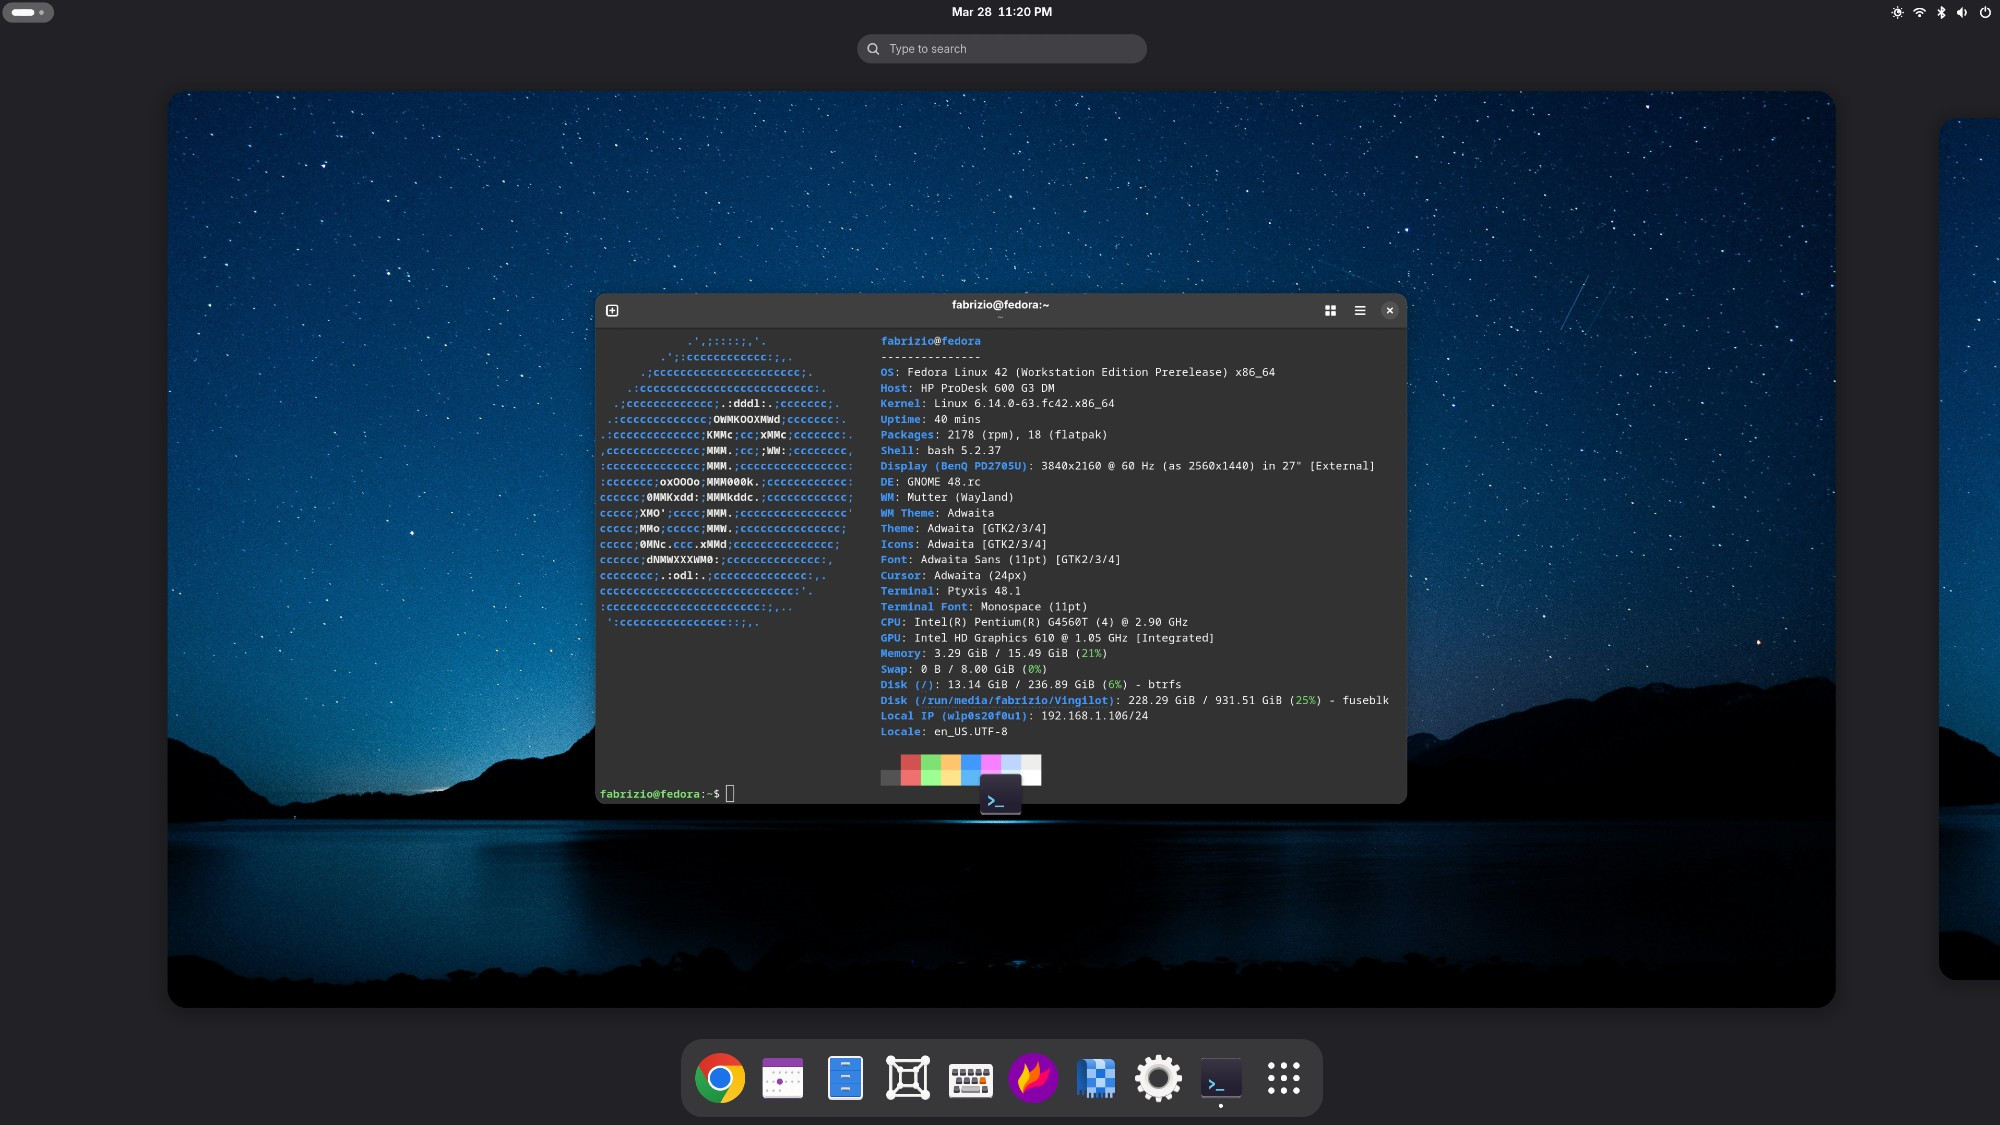This screenshot has height=1125, width=2000.
Task: Switch to the second workspace thumbnail
Action: [x=1969, y=549]
